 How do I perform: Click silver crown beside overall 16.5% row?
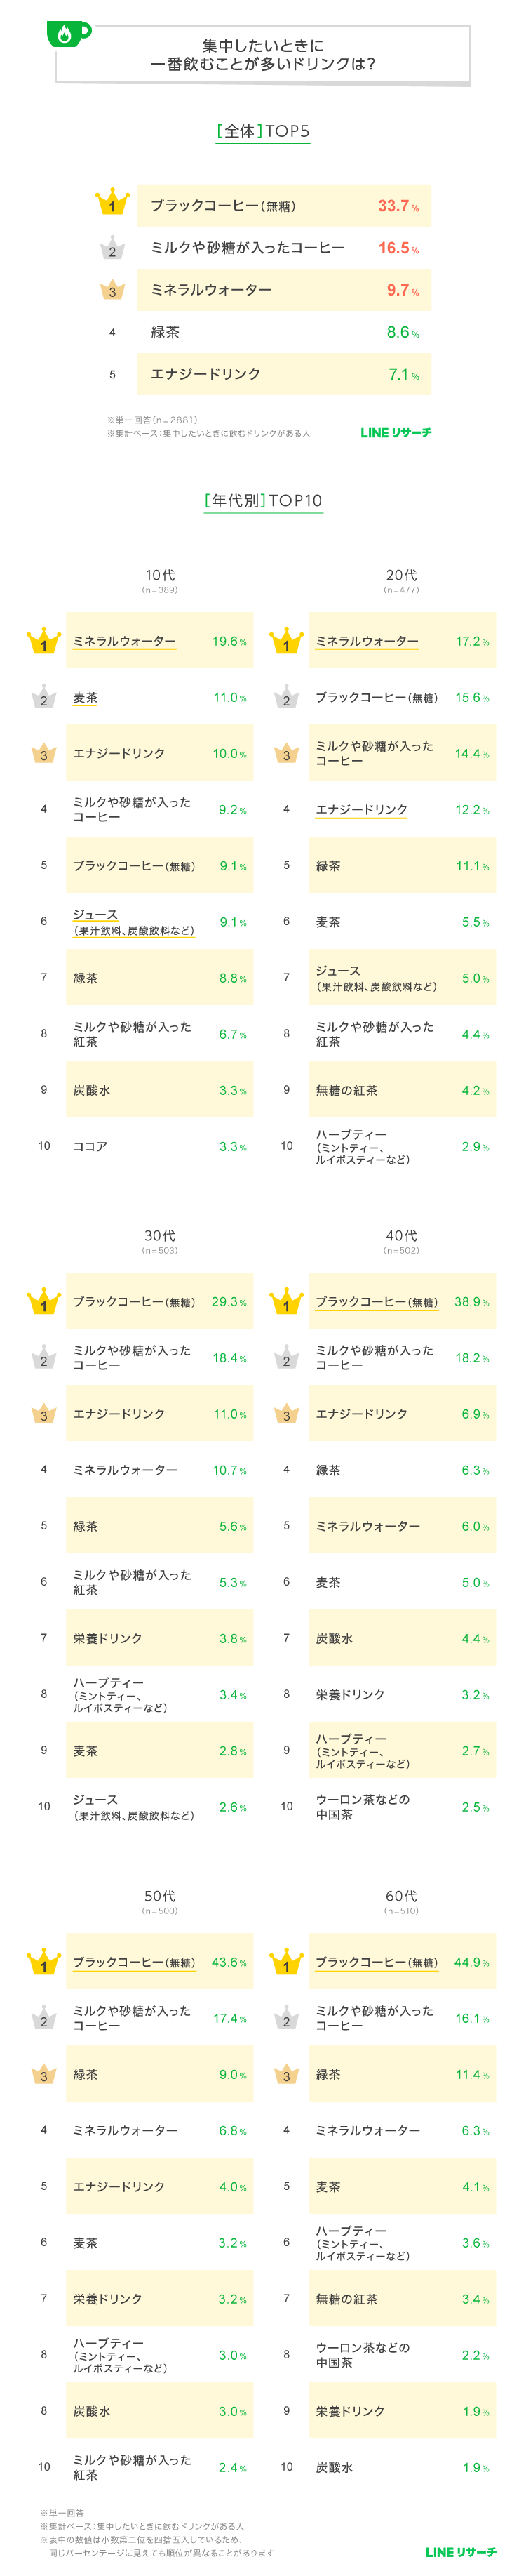[x=112, y=248]
